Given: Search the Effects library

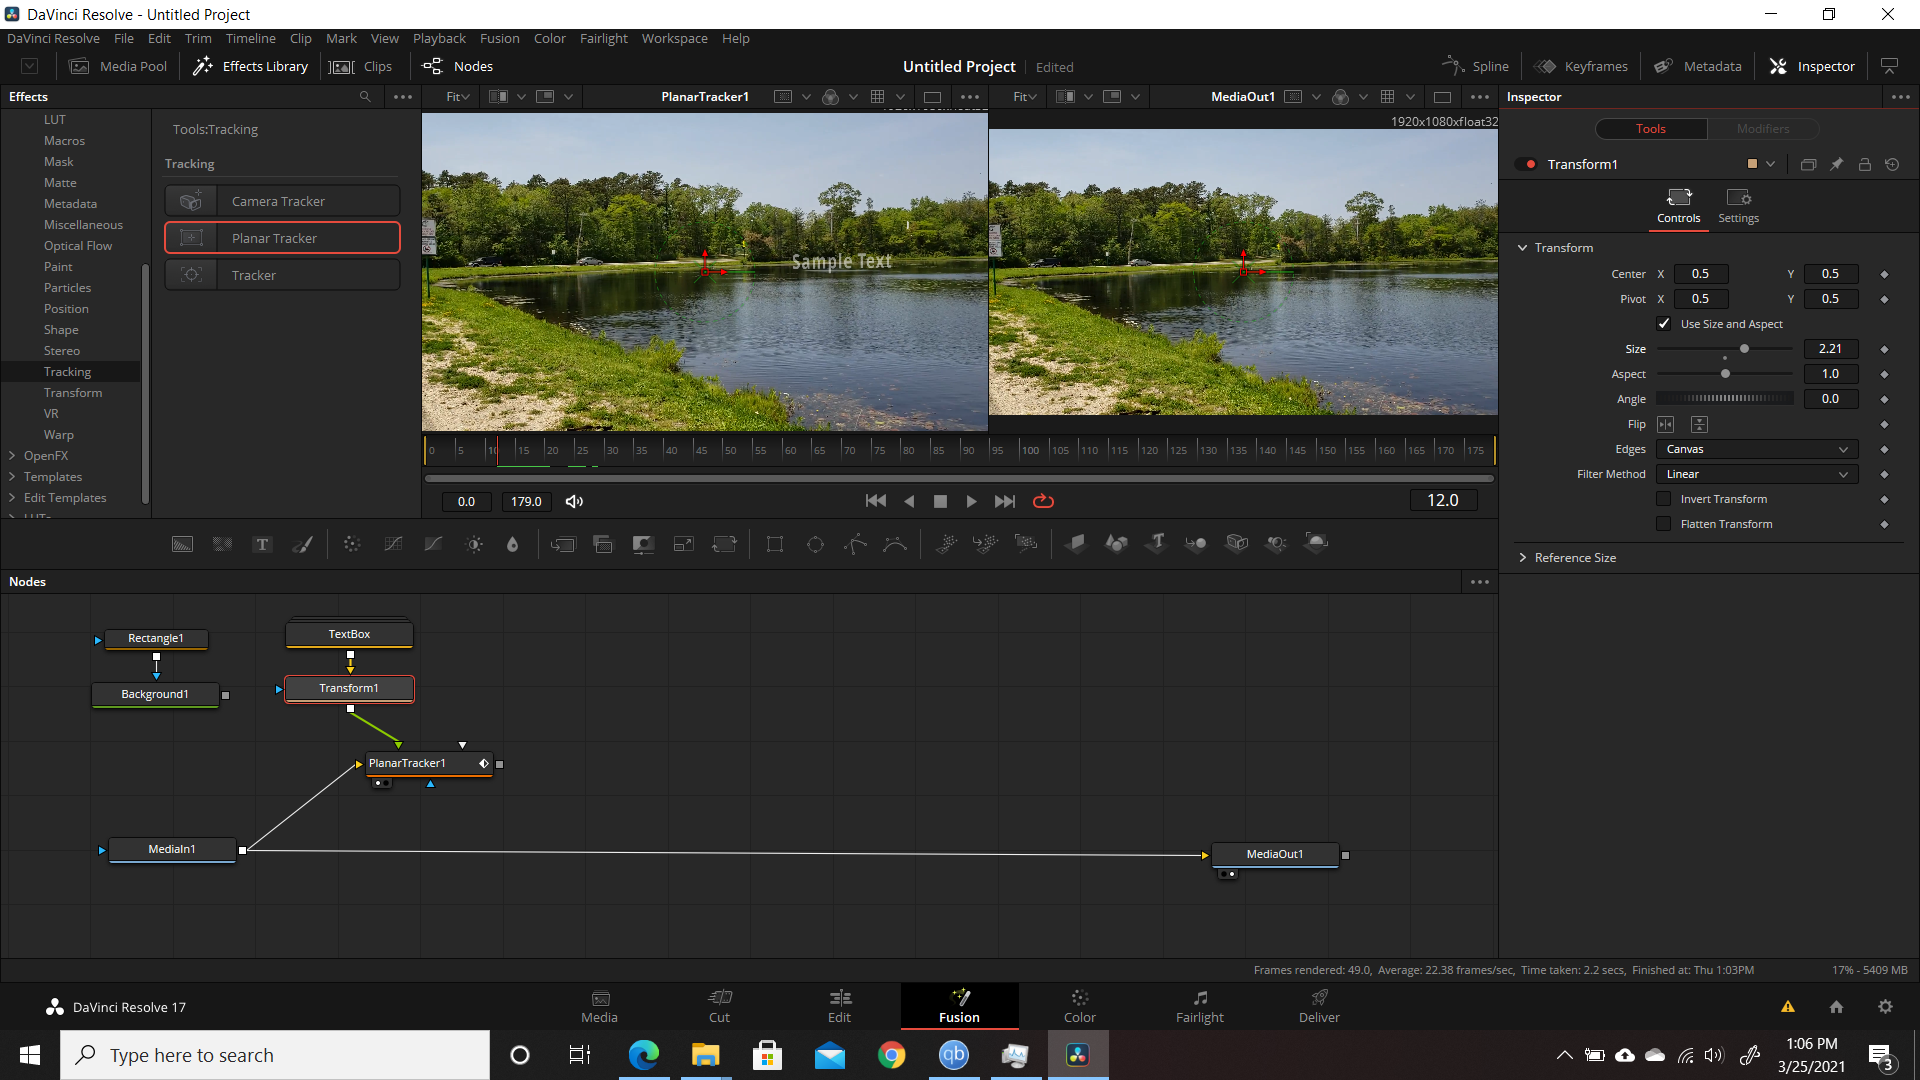Looking at the screenshot, I should 365,97.
